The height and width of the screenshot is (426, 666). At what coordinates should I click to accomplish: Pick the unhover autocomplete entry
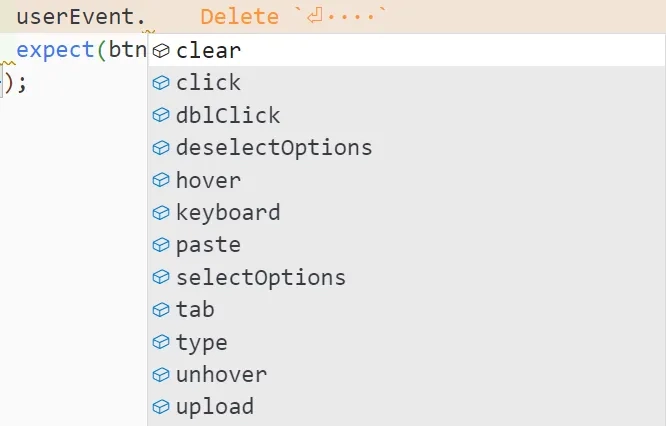[x=406, y=375]
